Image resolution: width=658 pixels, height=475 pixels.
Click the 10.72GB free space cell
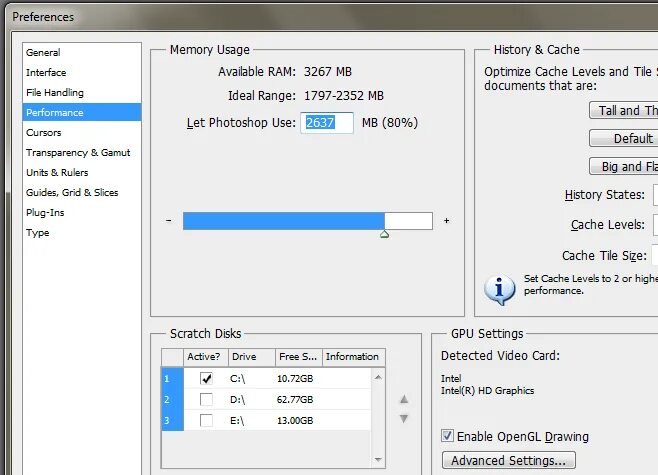[295, 378]
